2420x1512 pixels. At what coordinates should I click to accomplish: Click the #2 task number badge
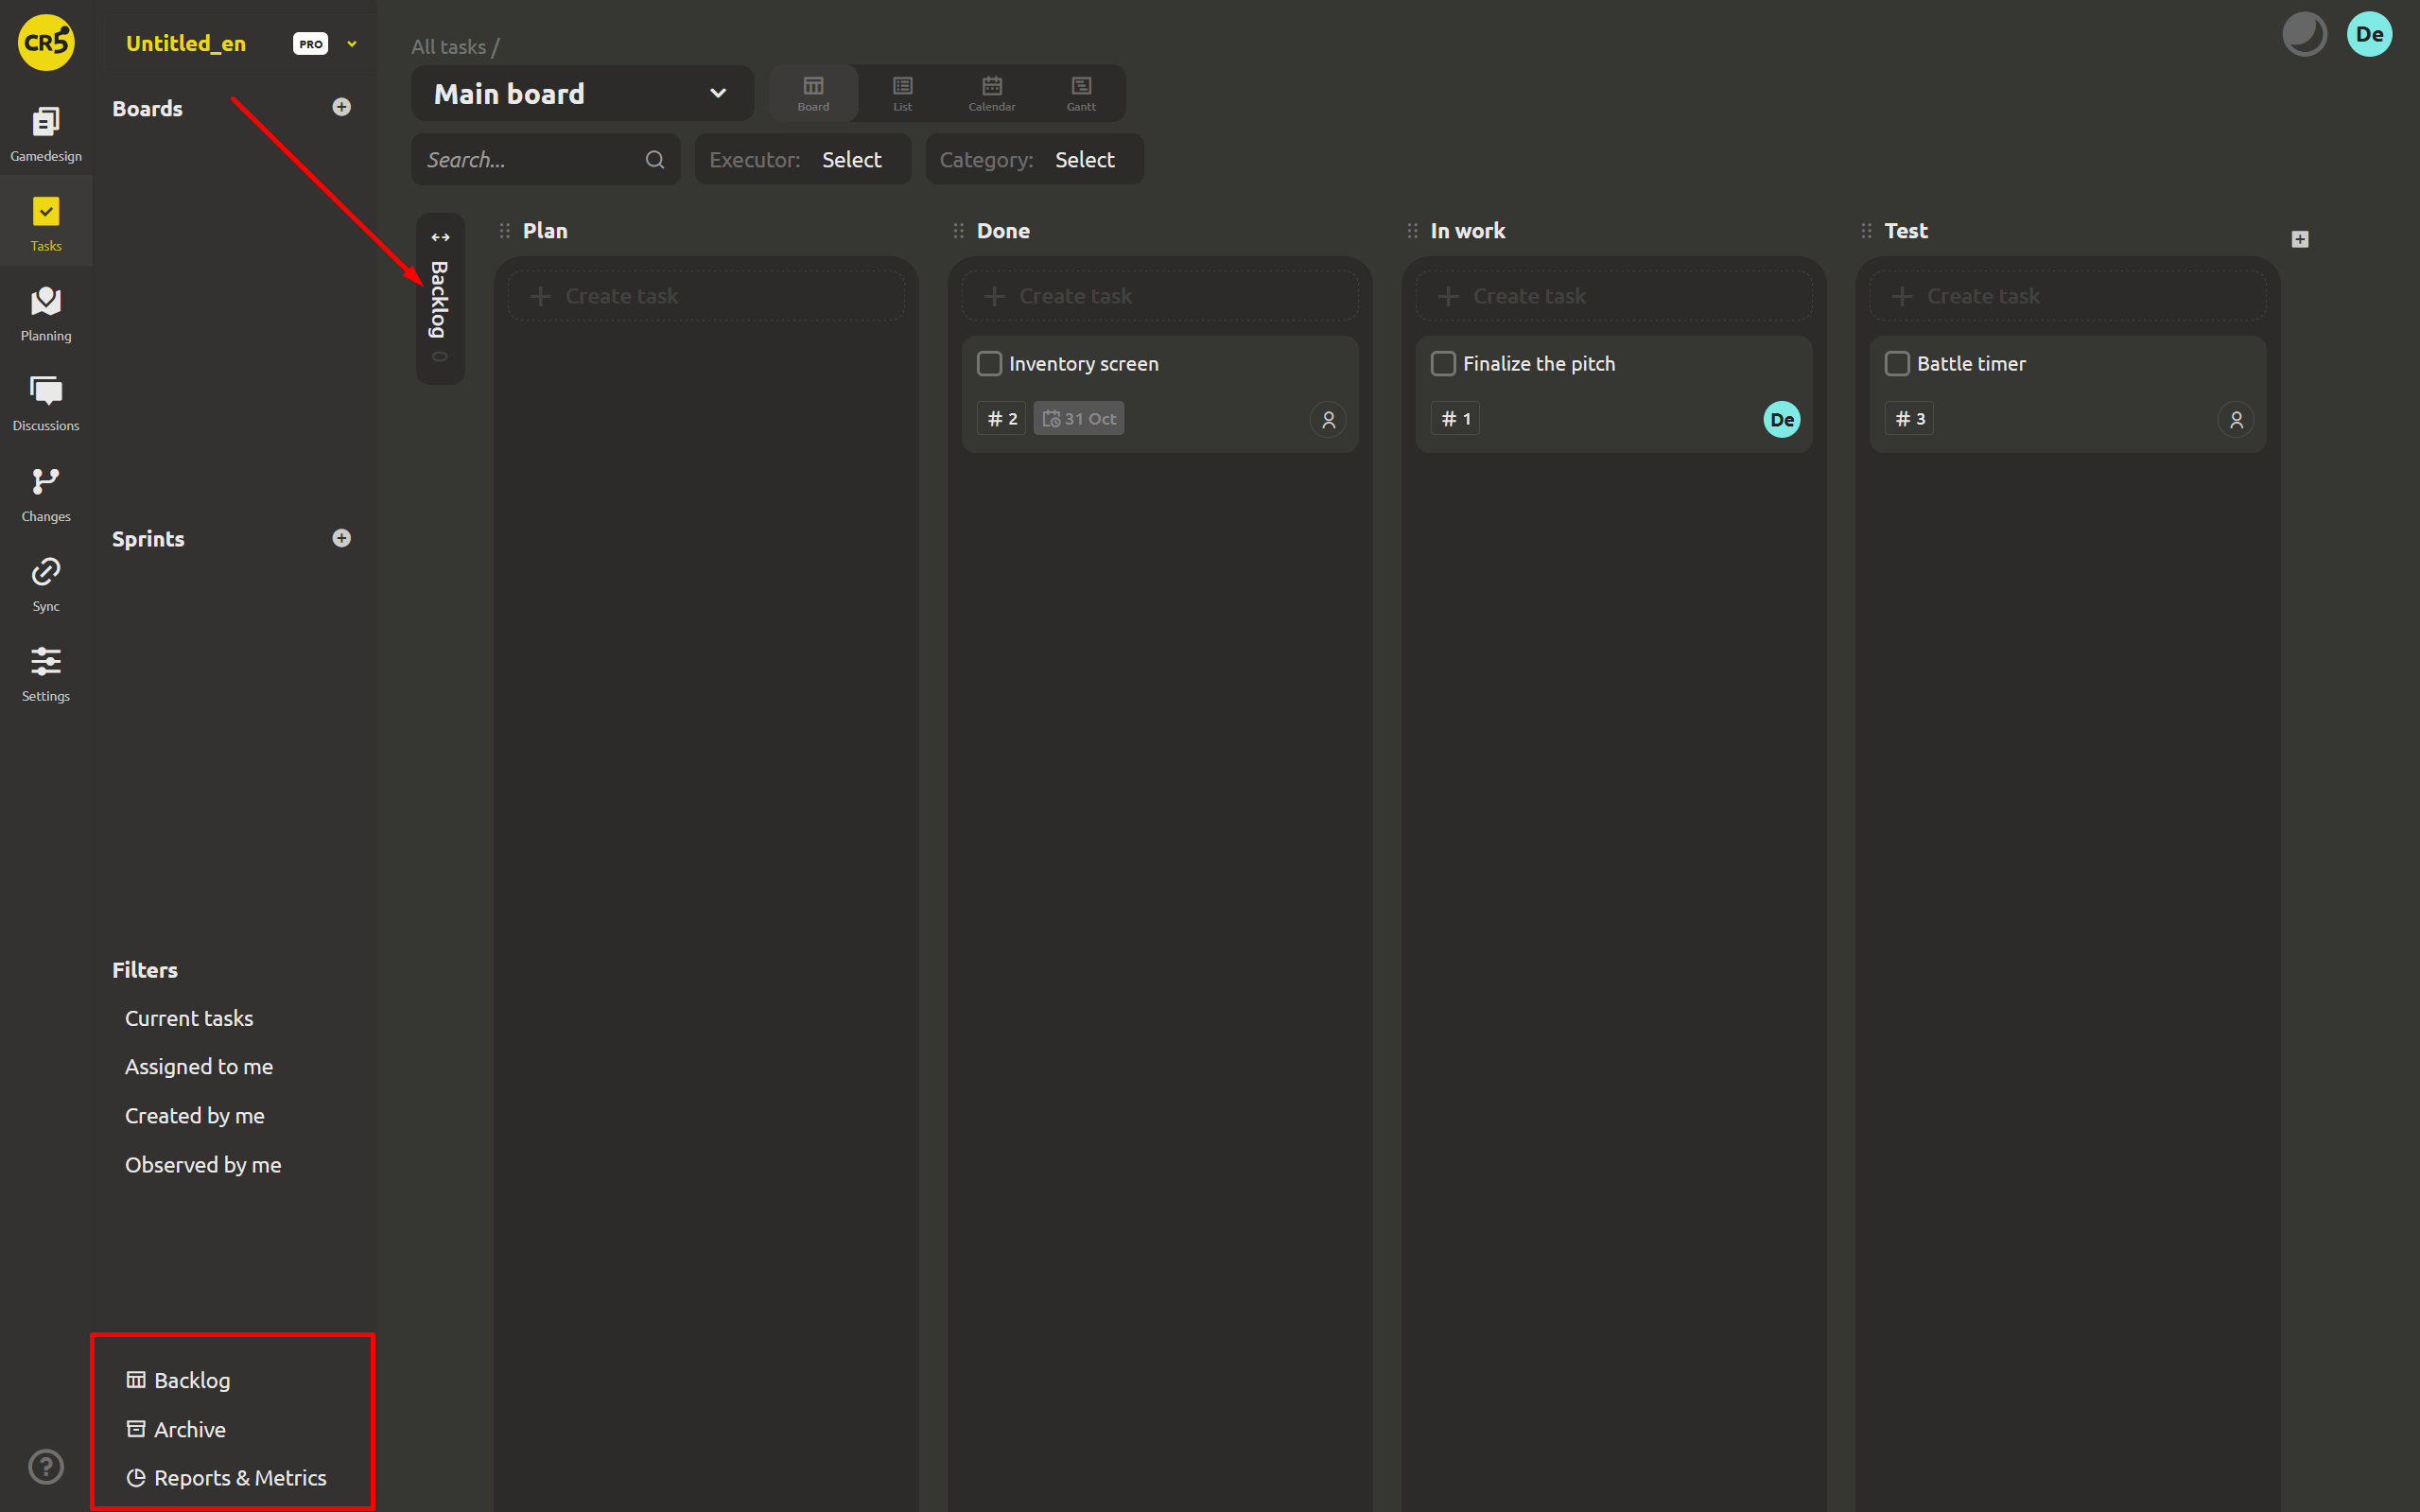1002,419
